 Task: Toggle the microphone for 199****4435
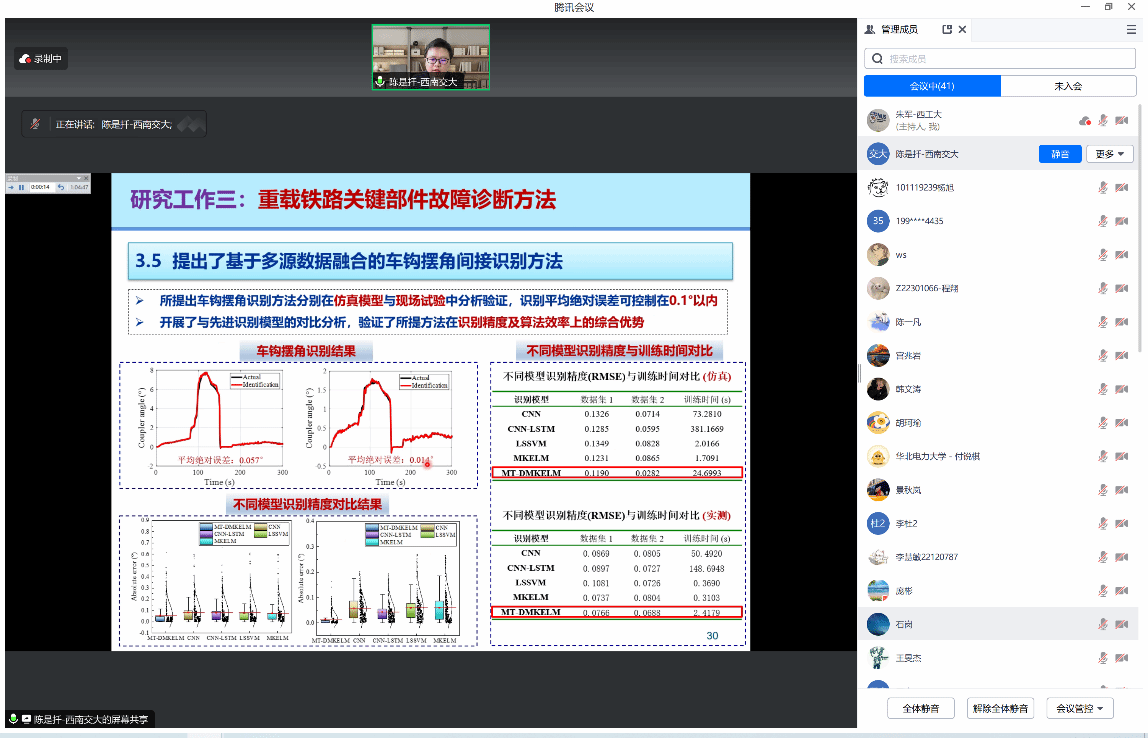click(x=1103, y=221)
